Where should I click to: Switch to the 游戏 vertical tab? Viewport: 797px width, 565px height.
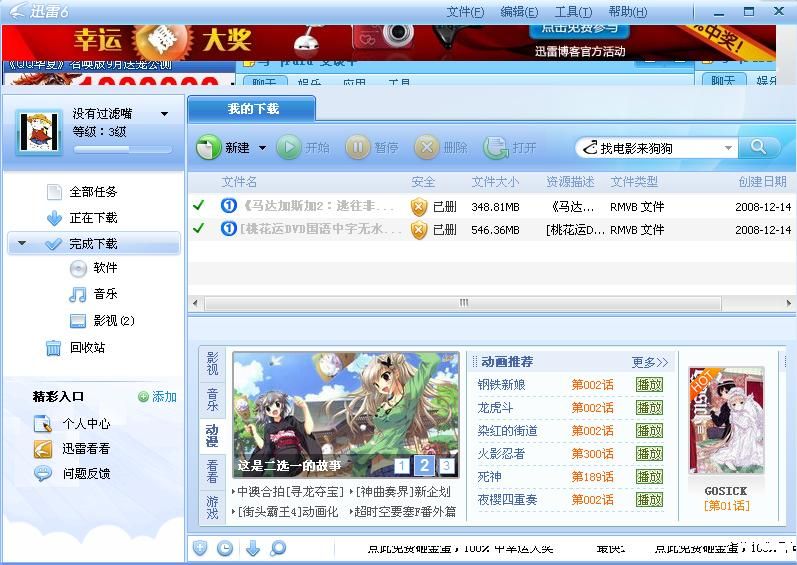[x=212, y=507]
